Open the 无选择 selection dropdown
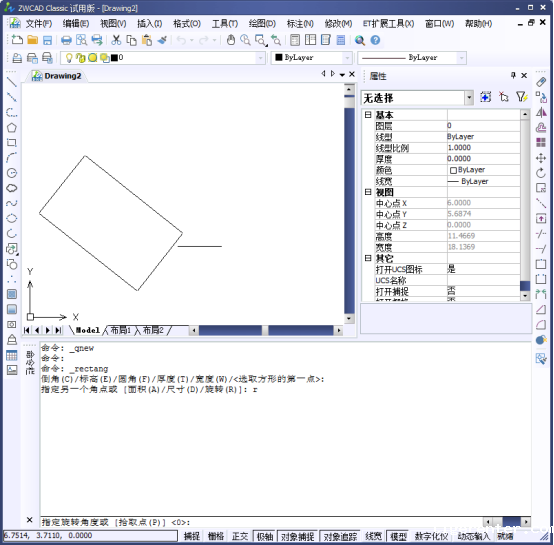 (x=469, y=98)
